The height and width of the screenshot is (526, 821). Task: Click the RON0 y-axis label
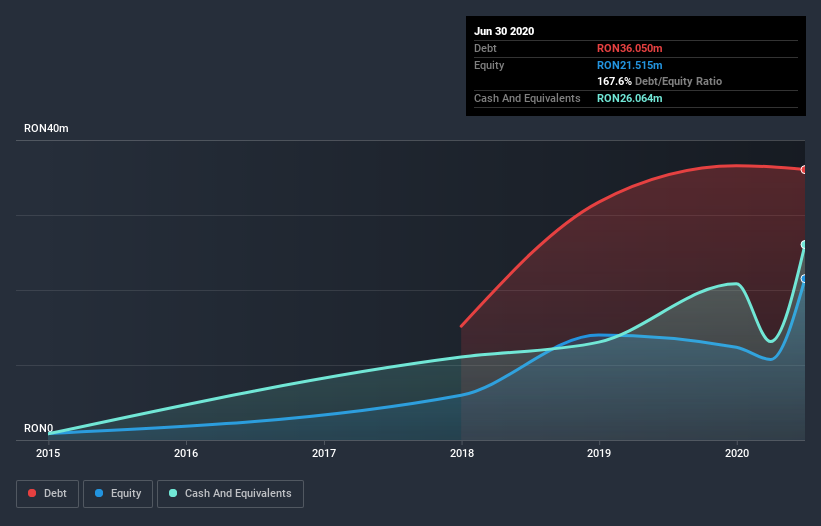pos(39,428)
